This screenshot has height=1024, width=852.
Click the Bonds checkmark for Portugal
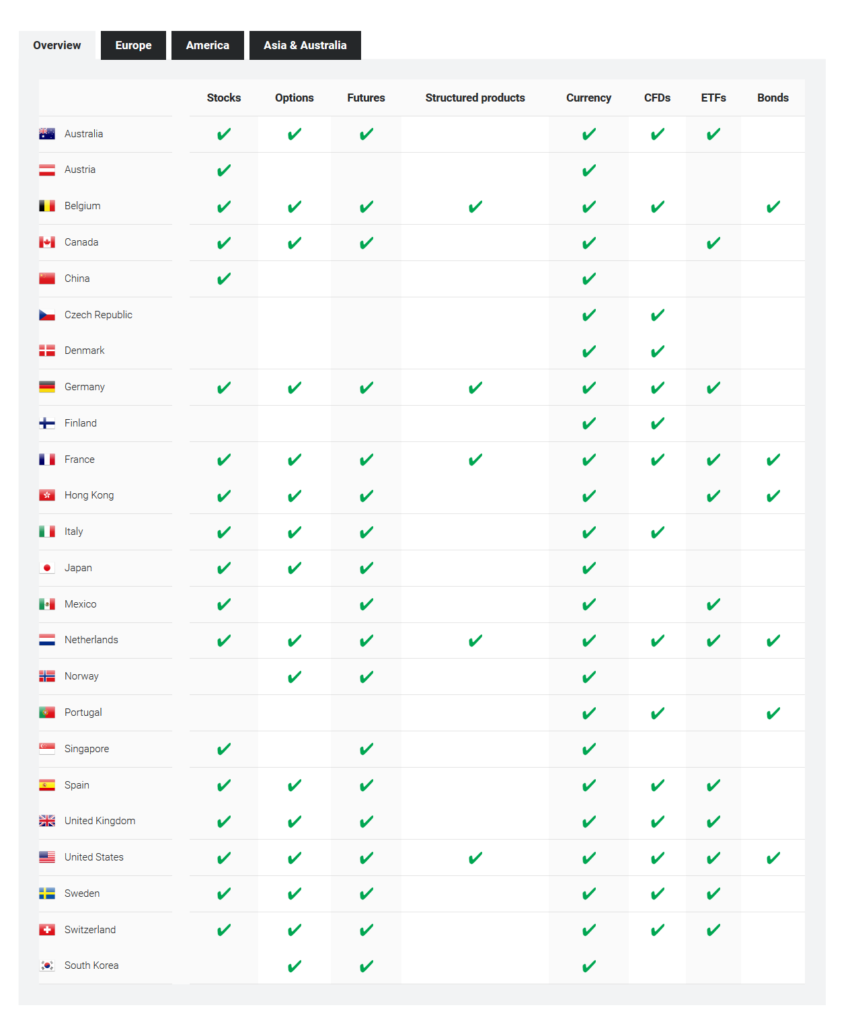click(x=773, y=713)
